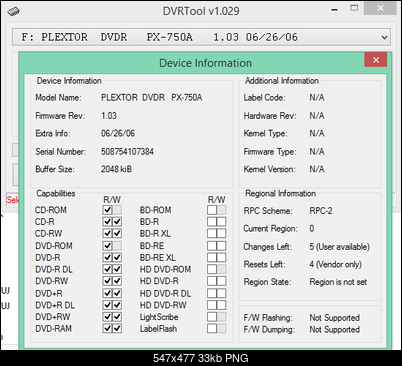
Task: Toggle the LabelFlash checkbox
Action: pos(212,329)
